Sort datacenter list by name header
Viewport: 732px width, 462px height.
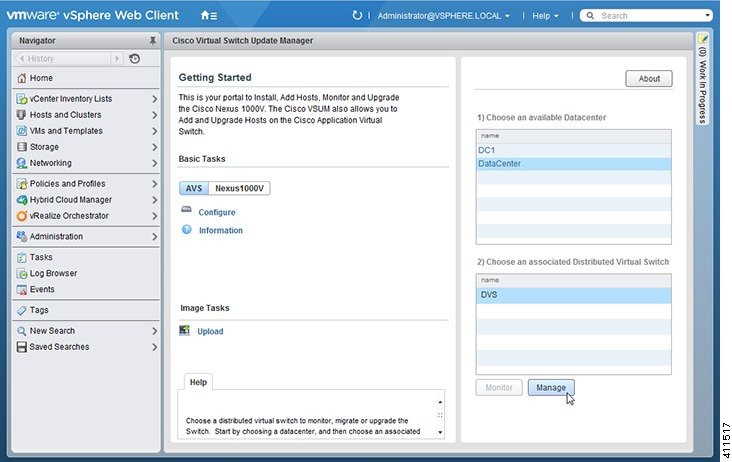[x=573, y=136]
